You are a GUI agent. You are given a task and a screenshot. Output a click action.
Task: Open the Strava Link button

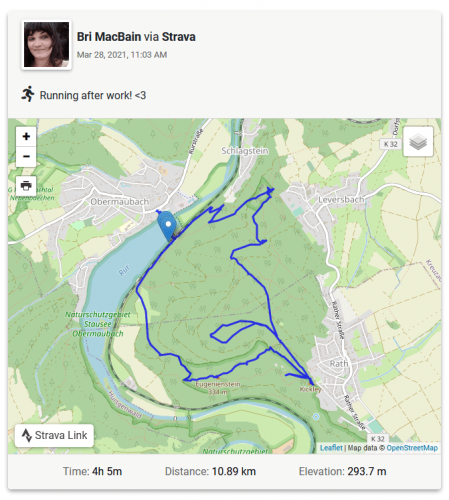54,435
